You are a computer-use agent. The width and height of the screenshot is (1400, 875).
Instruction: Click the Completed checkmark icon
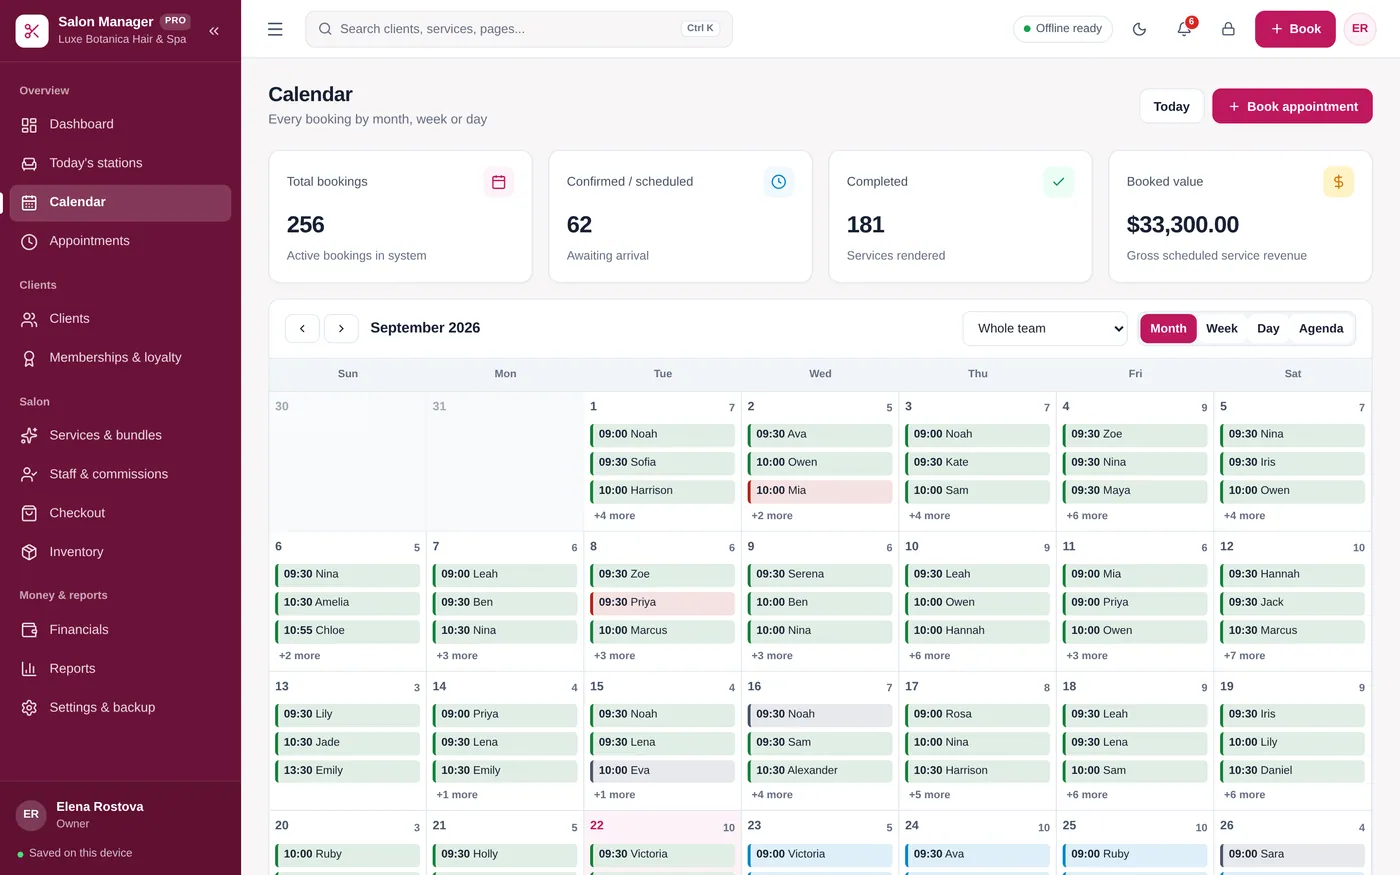pos(1058,182)
